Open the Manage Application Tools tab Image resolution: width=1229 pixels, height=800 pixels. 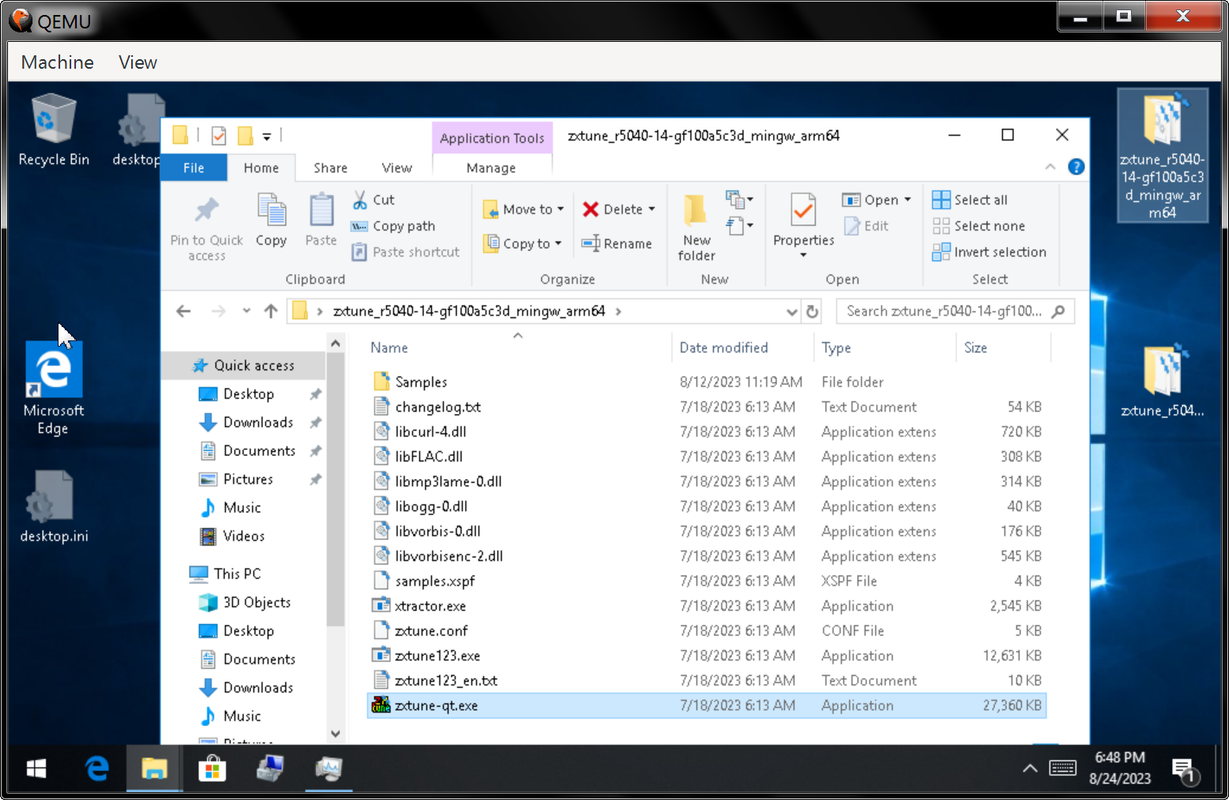point(491,168)
